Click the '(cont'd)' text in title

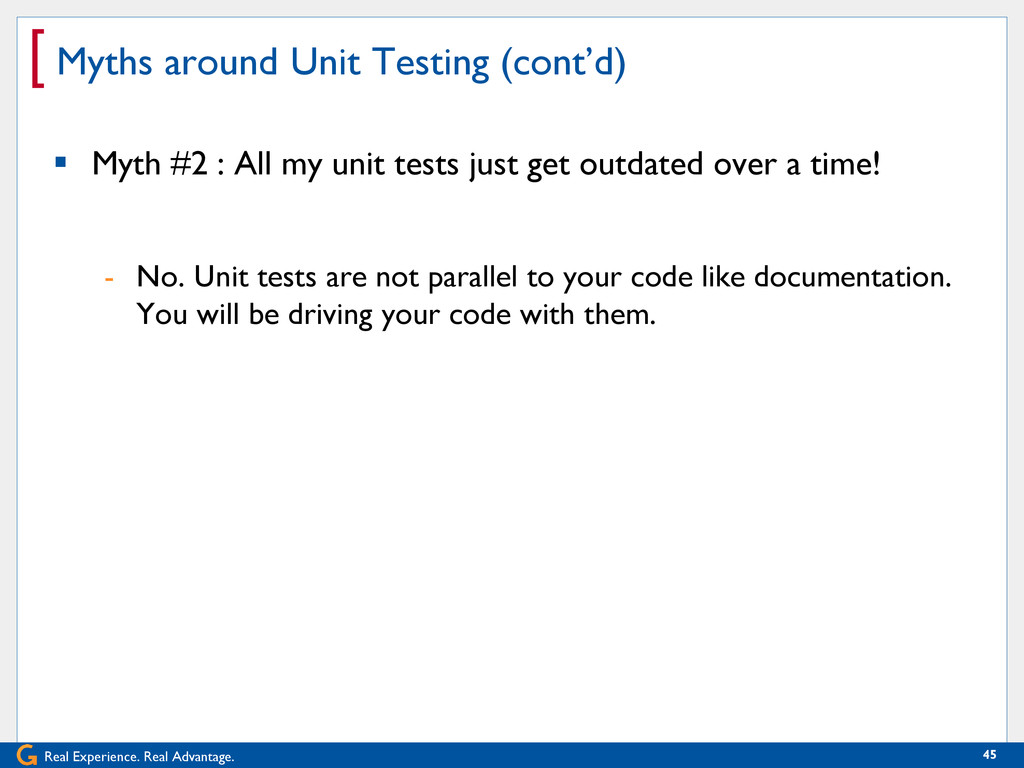pos(564,63)
